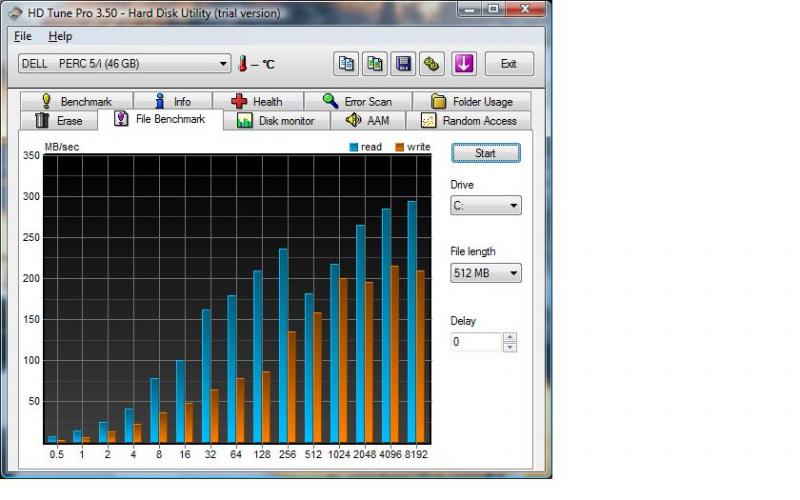Click the copy screenshot to clipboard icon

[374, 64]
